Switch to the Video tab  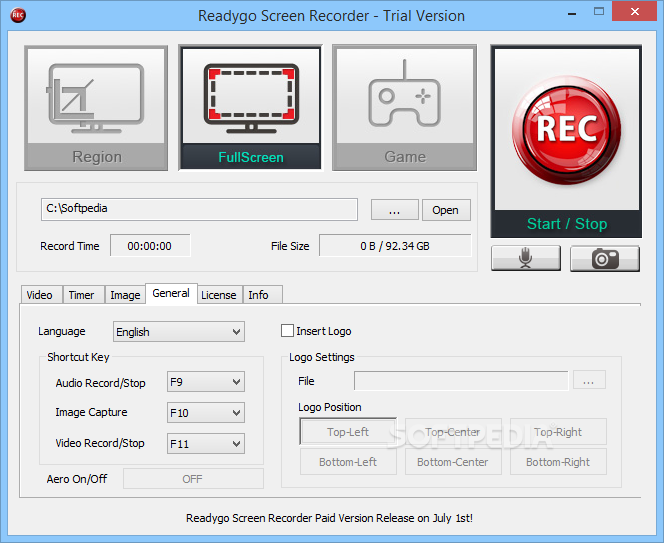click(x=41, y=295)
